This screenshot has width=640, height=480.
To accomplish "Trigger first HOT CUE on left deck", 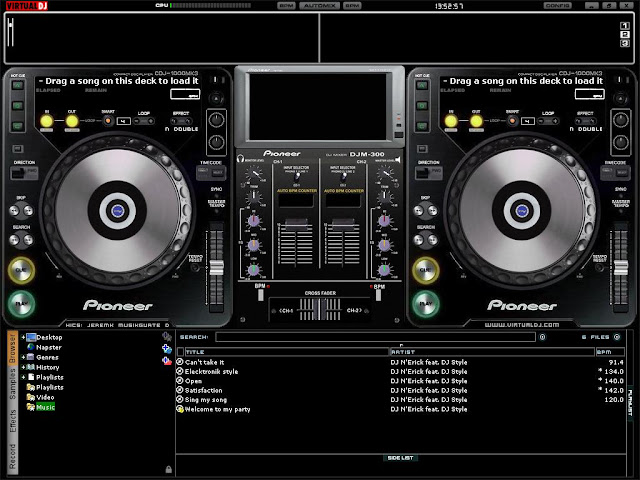I will pos(17,85).
